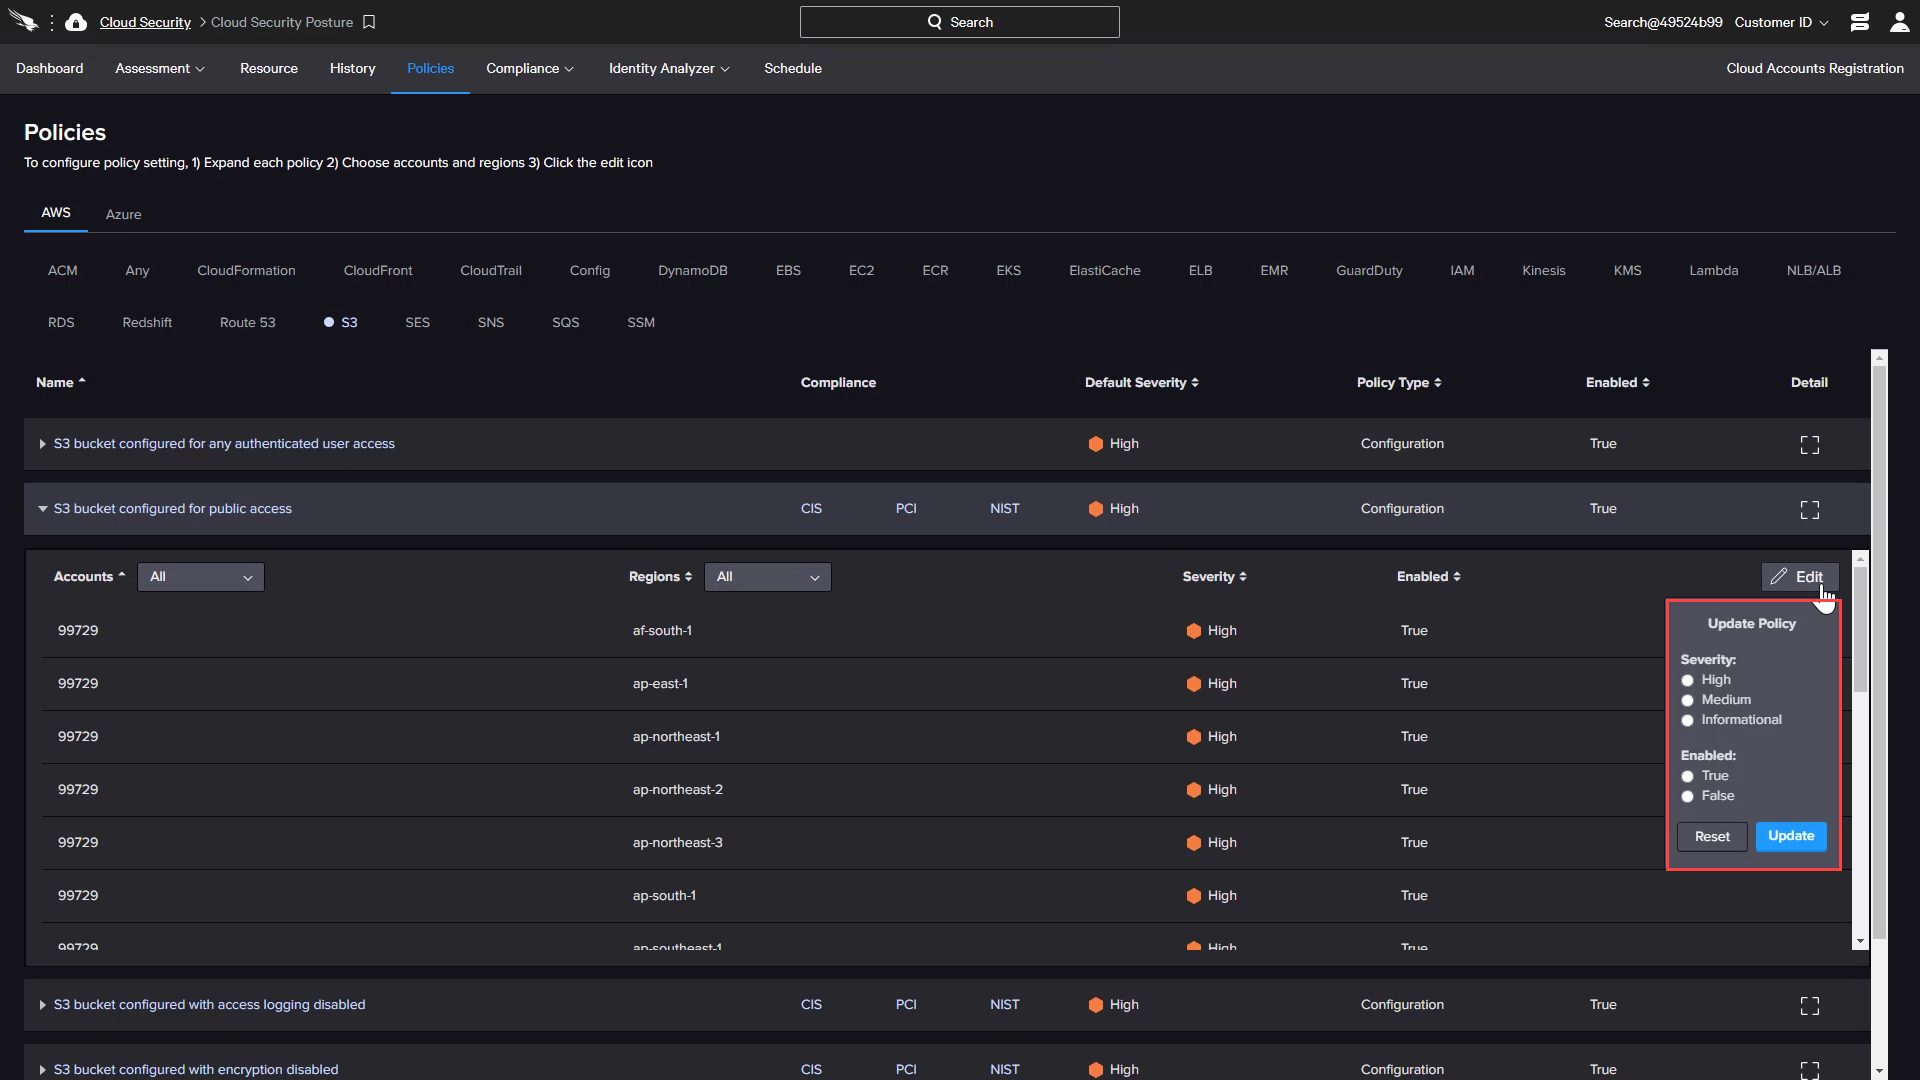Set Enabled to False radio option
The width and height of the screenshot is (1920, 1080).
coord(1687,796)
